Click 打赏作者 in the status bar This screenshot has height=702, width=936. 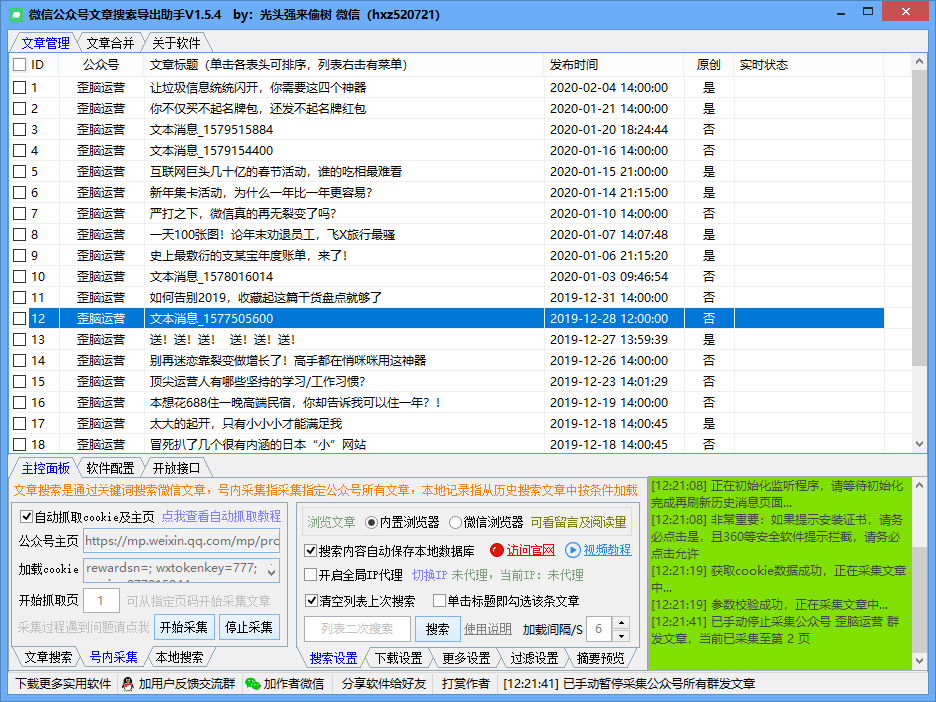pyautogui.click(x=466, y=683)
